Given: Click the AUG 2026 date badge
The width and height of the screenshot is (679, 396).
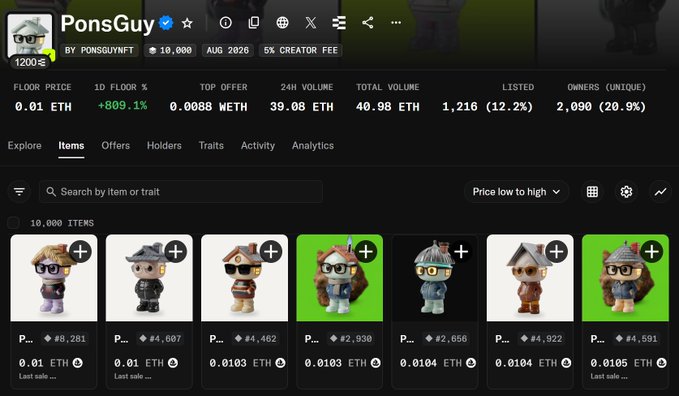Looking at the screenshot, I should [x=227, y=50].
